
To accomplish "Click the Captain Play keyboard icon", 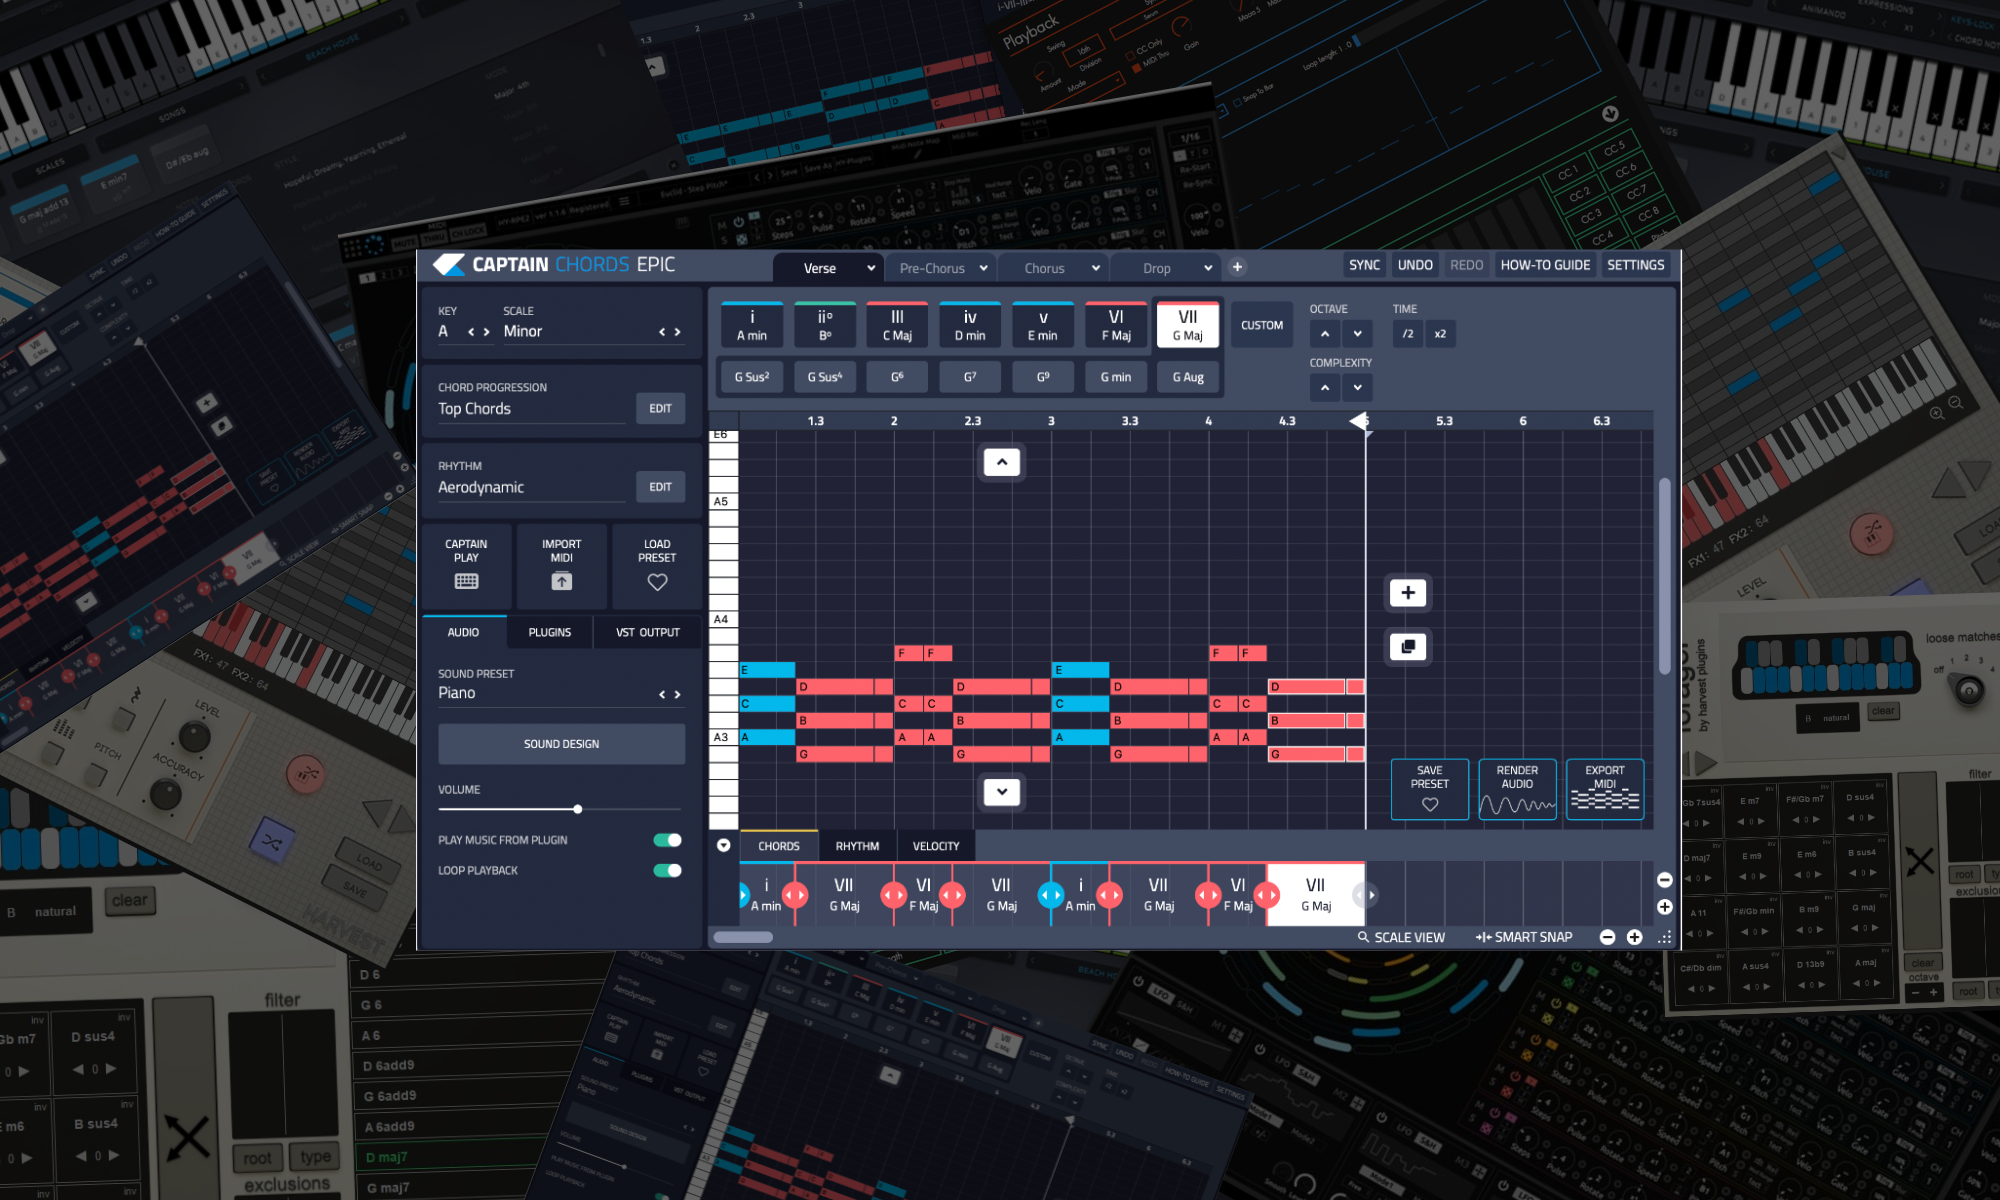I will 466,581.
